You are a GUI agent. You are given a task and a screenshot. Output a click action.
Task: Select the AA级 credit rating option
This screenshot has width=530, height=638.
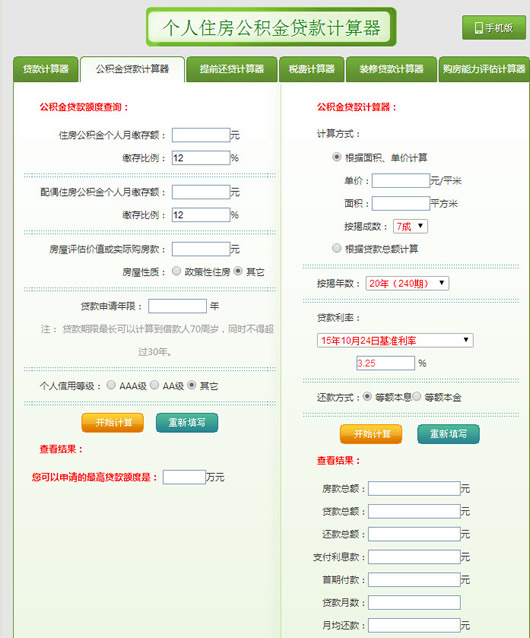[154, 385]
